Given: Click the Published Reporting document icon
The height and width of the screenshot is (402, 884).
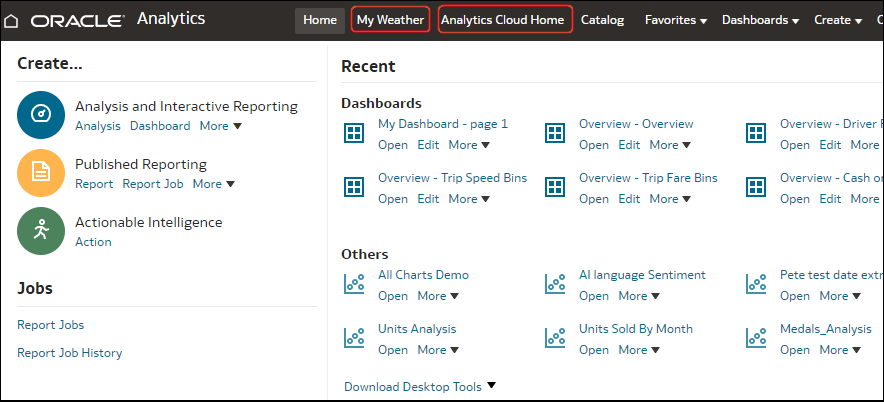Looking at the screenshot, I should coord(41,172).
